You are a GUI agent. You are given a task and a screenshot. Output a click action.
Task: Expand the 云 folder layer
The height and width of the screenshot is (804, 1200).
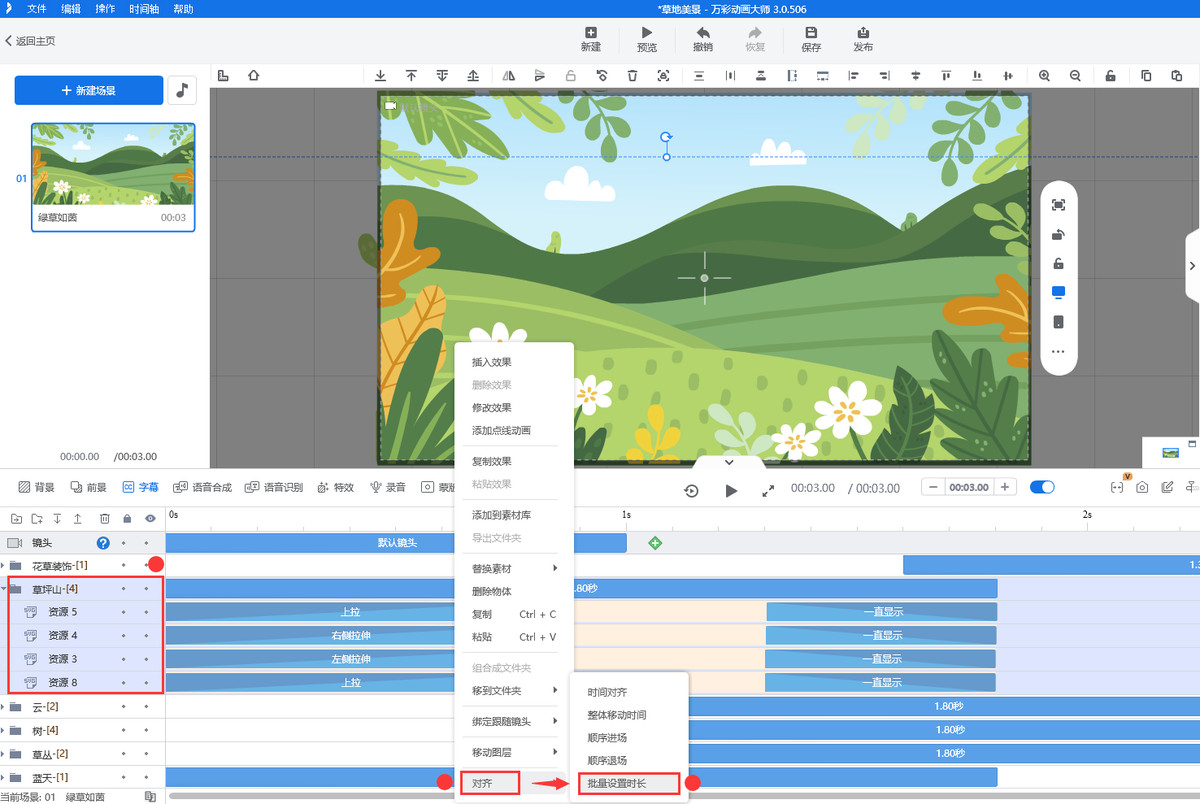point(4,707)
